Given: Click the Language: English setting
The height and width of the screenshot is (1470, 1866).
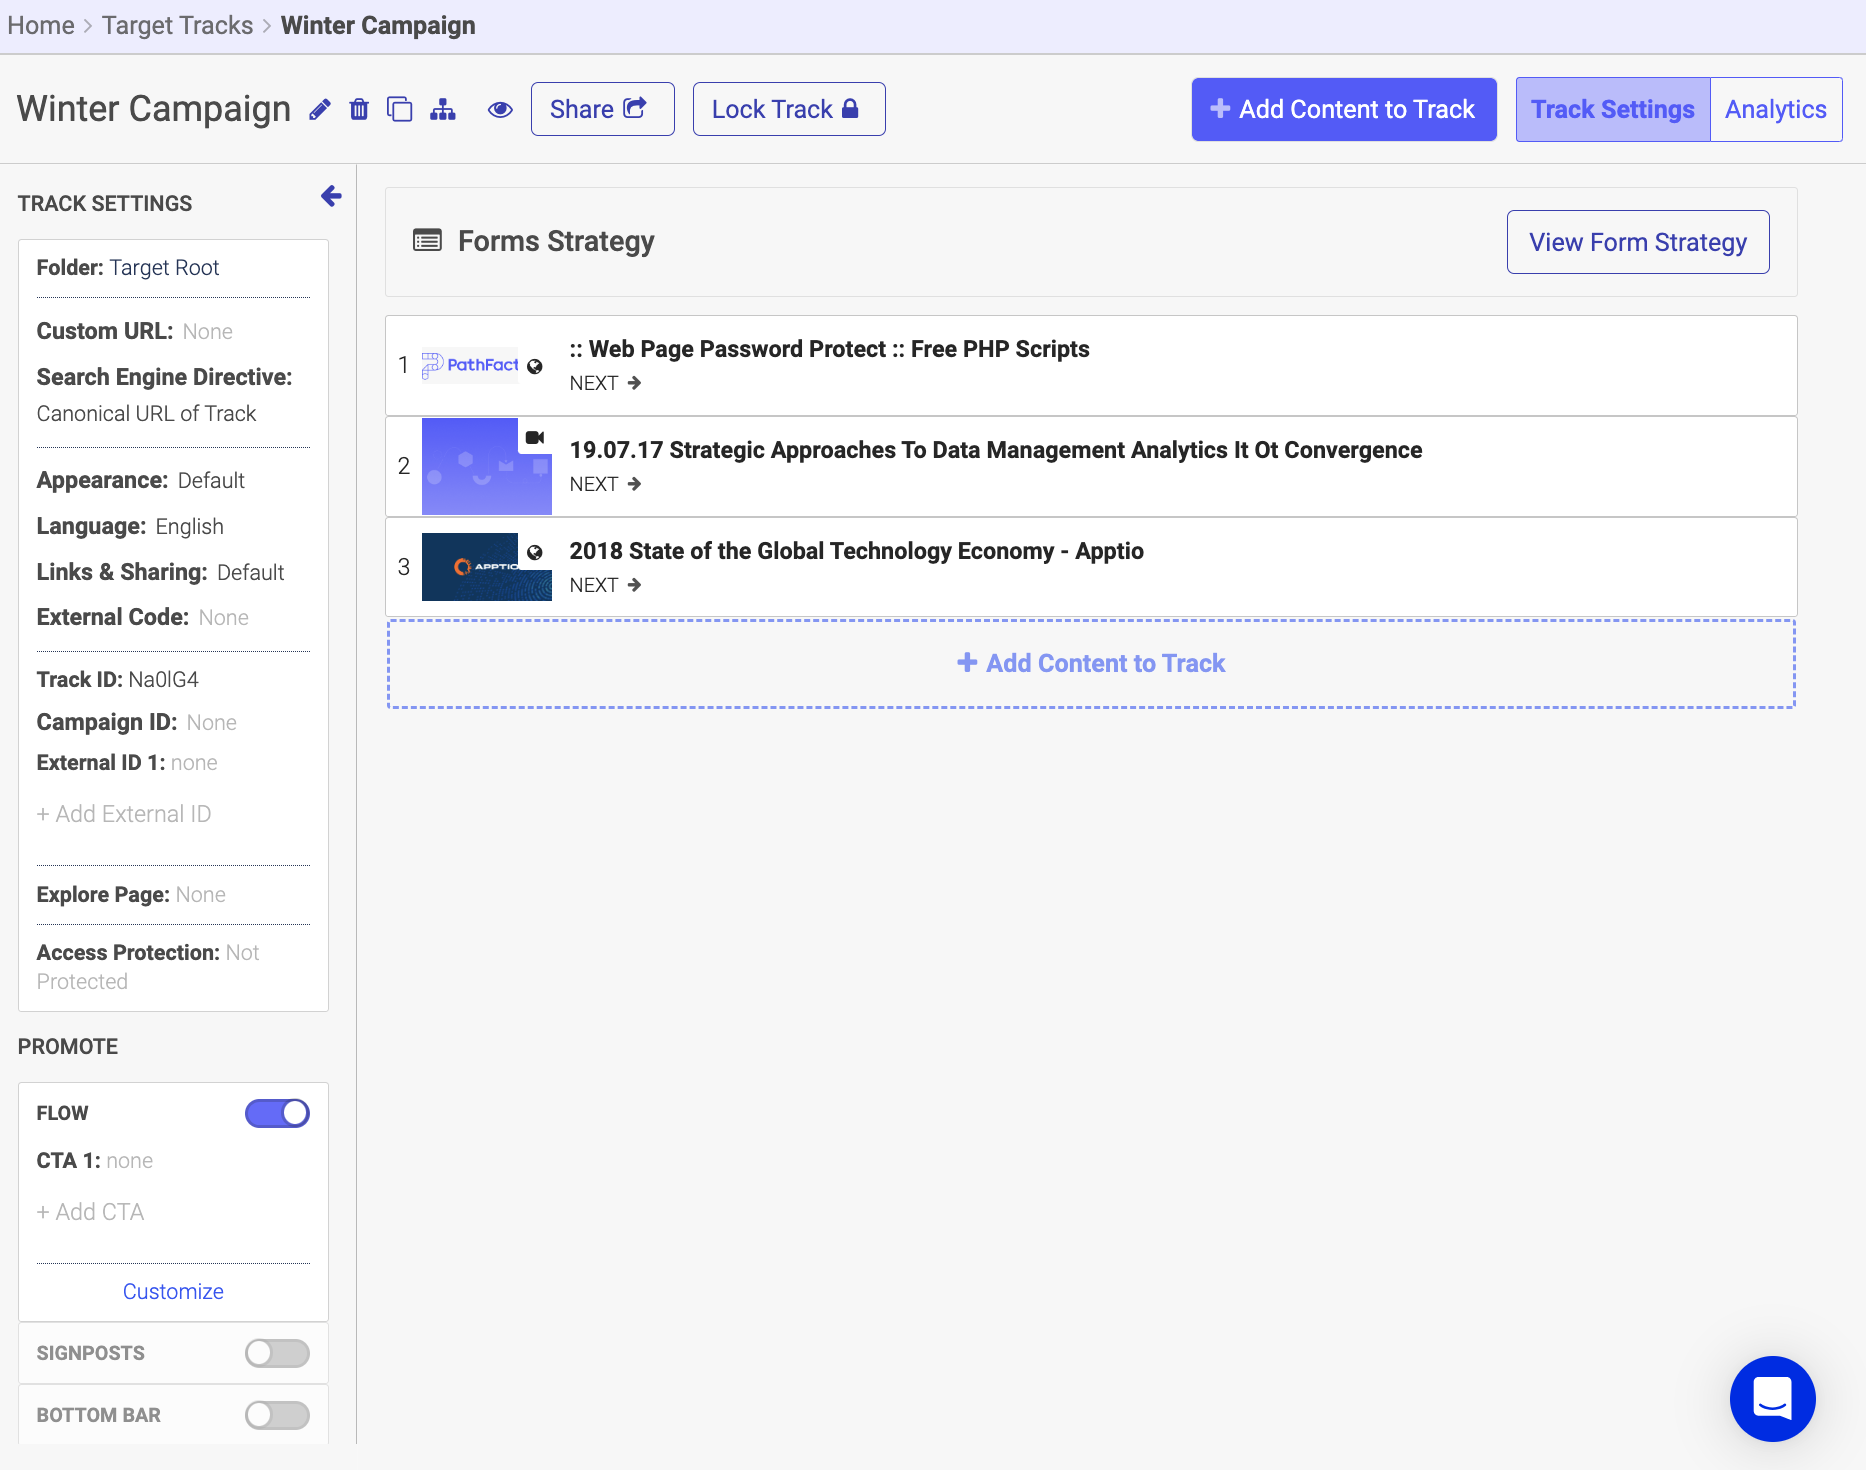Looking at the screenshot, I should click(x=130, y=526).
